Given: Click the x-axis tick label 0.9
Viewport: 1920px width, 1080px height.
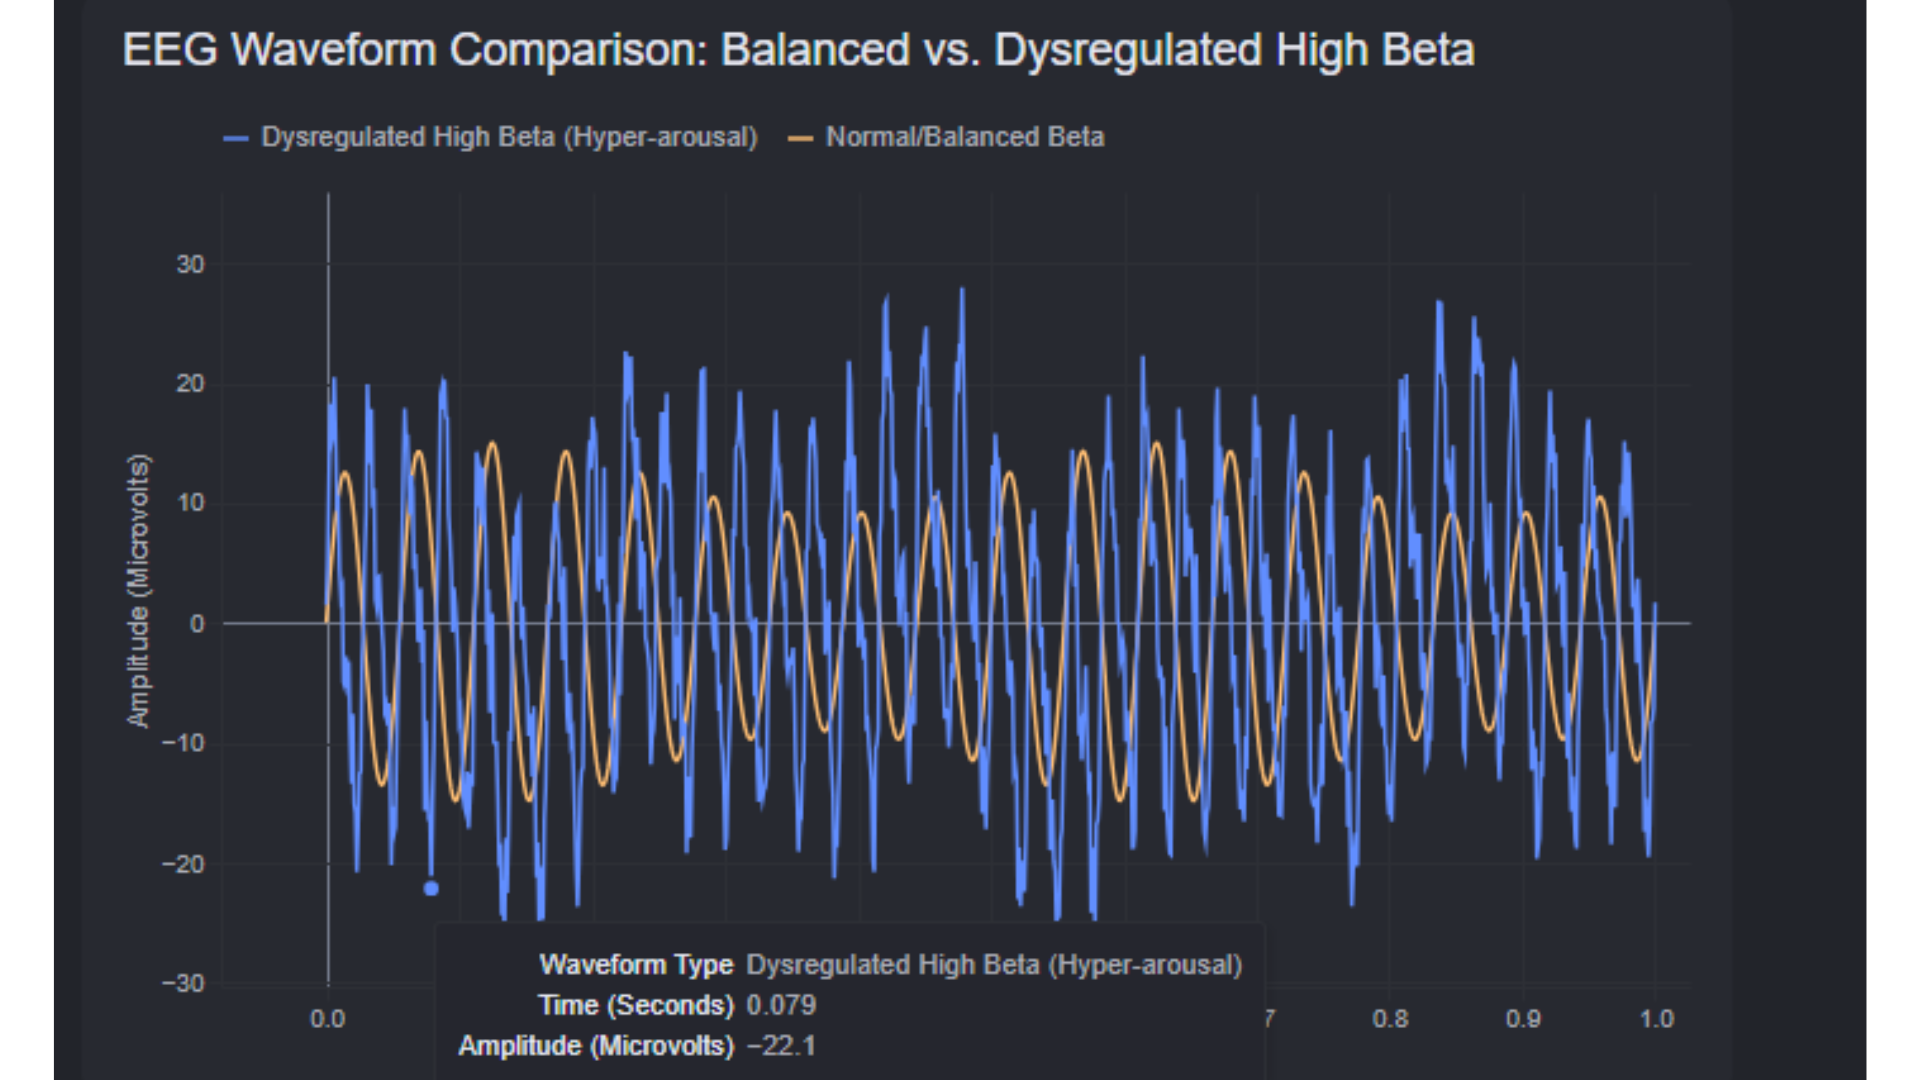Looking at the screenshot, I should point(1523,1019).
